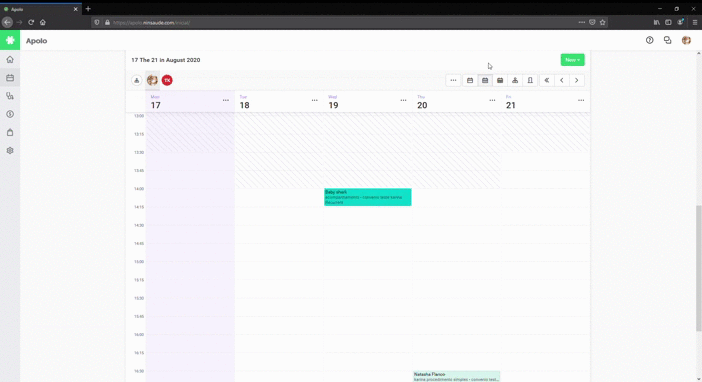Image resolution: width=702 pixels, height=382 pixels.
Task: Click the page vertical scrollbar thumb
Action: click(x=698, y=268)
